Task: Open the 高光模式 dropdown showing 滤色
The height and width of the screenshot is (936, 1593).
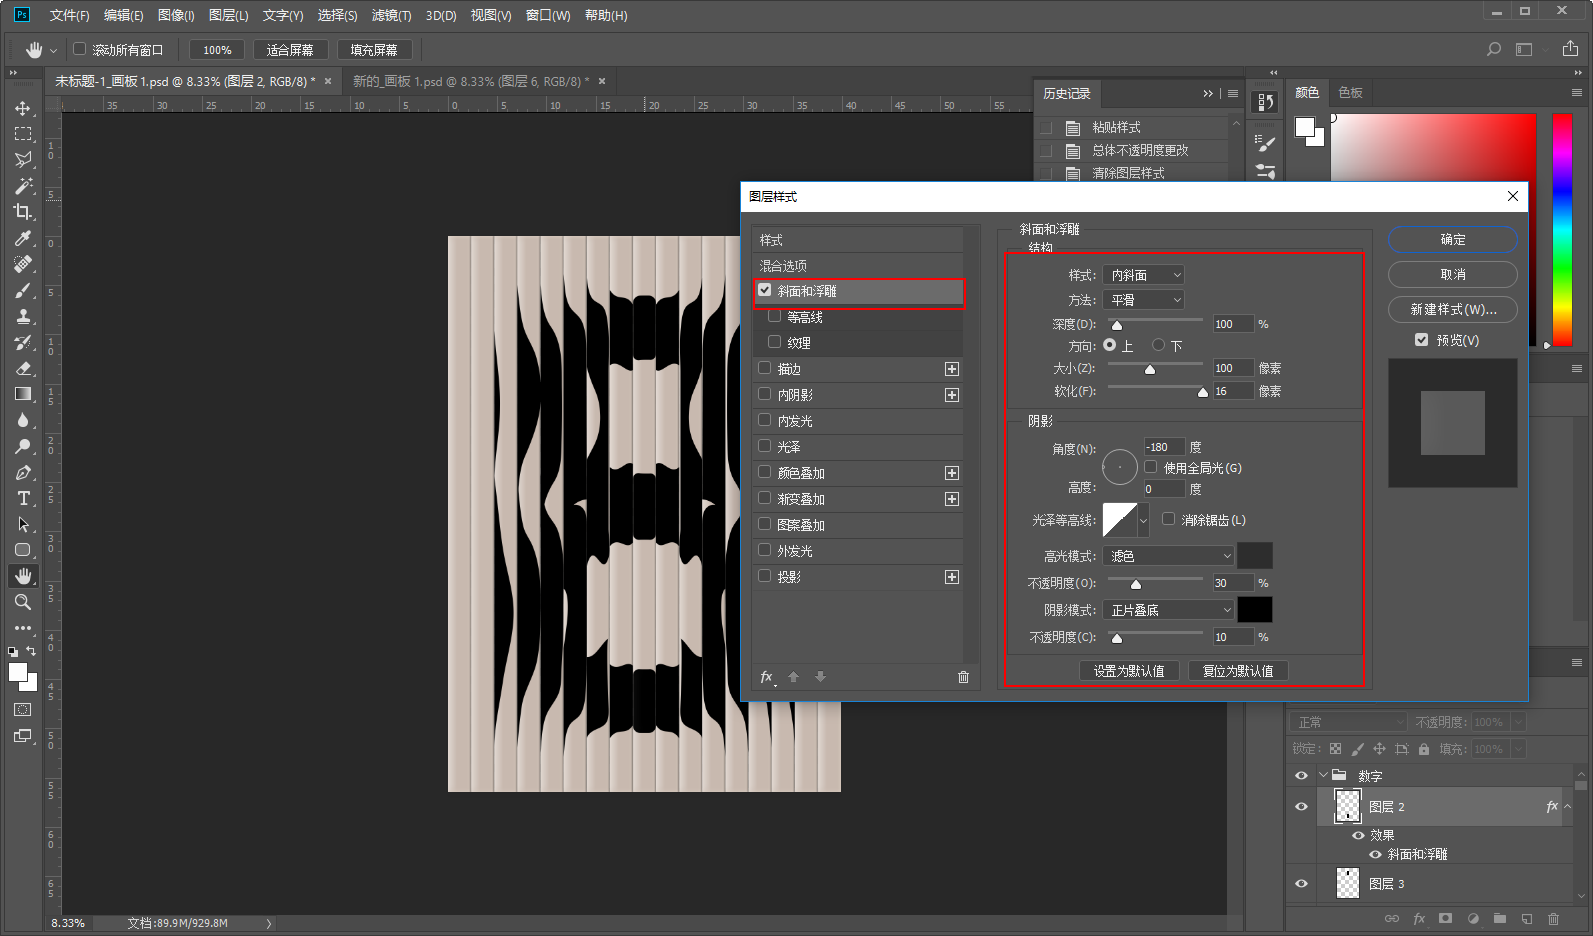Action: pyautogui.click(x=1169, y=556)
